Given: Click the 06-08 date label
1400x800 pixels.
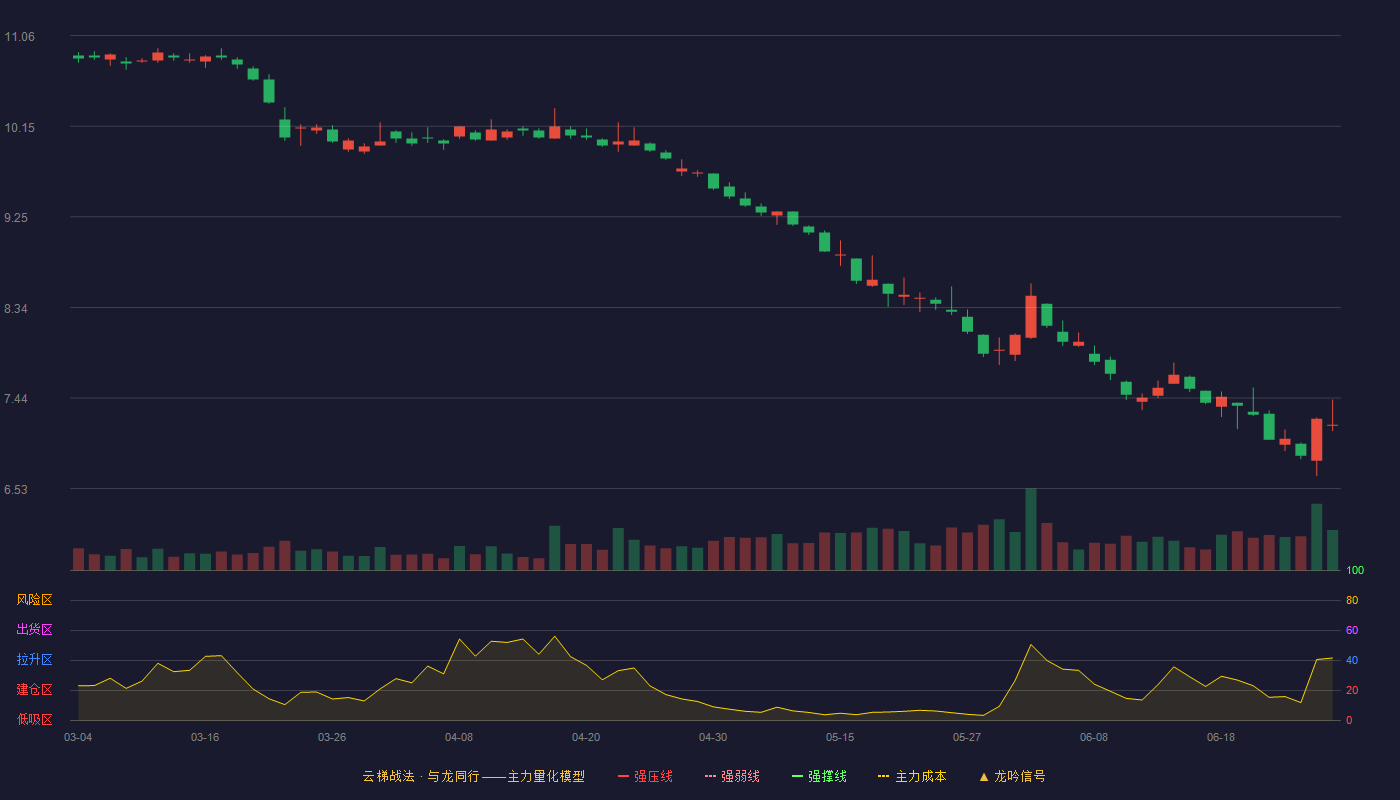Looking at the screenshot, I should coord(1094,737).
